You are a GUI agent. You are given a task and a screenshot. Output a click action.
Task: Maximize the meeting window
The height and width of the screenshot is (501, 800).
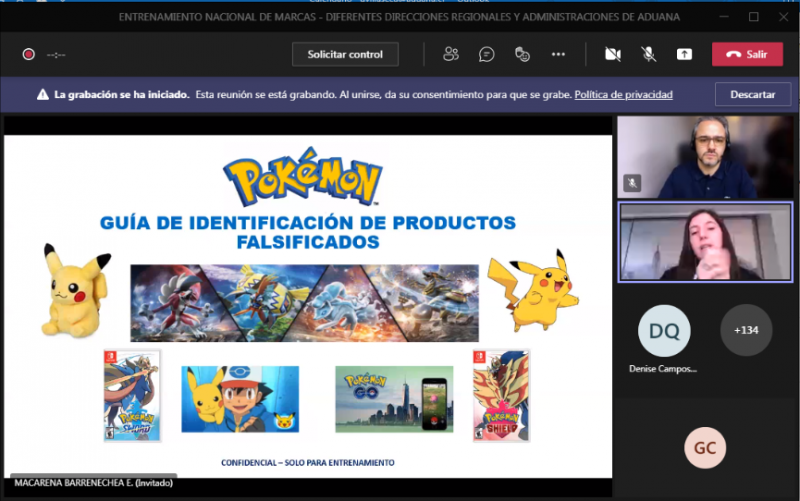[754, 17]
